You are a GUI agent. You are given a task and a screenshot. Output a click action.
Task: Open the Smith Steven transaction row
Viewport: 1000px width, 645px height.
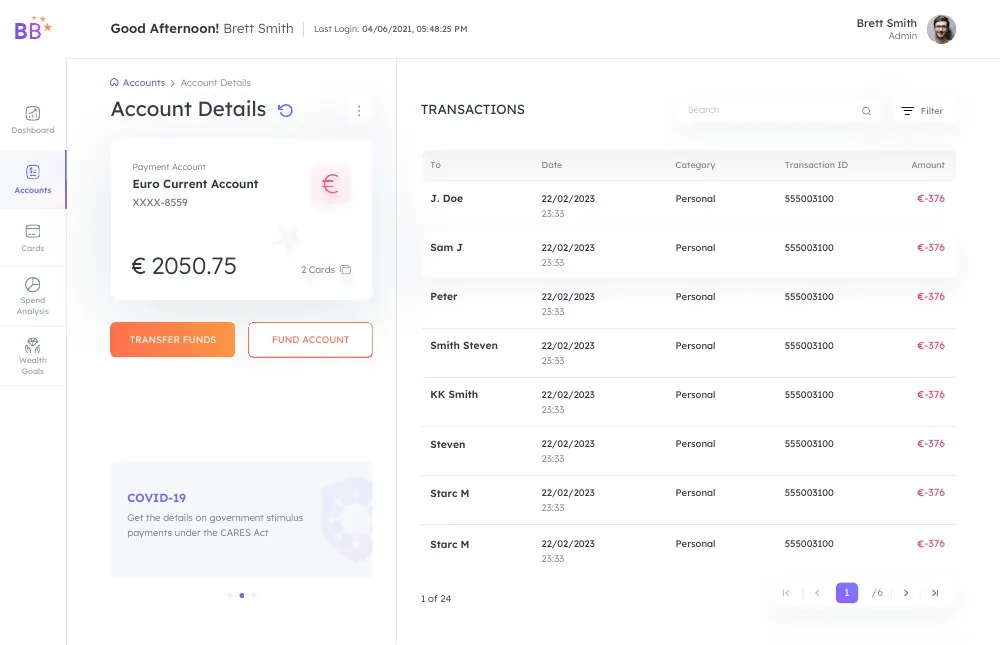click(689, 352)
